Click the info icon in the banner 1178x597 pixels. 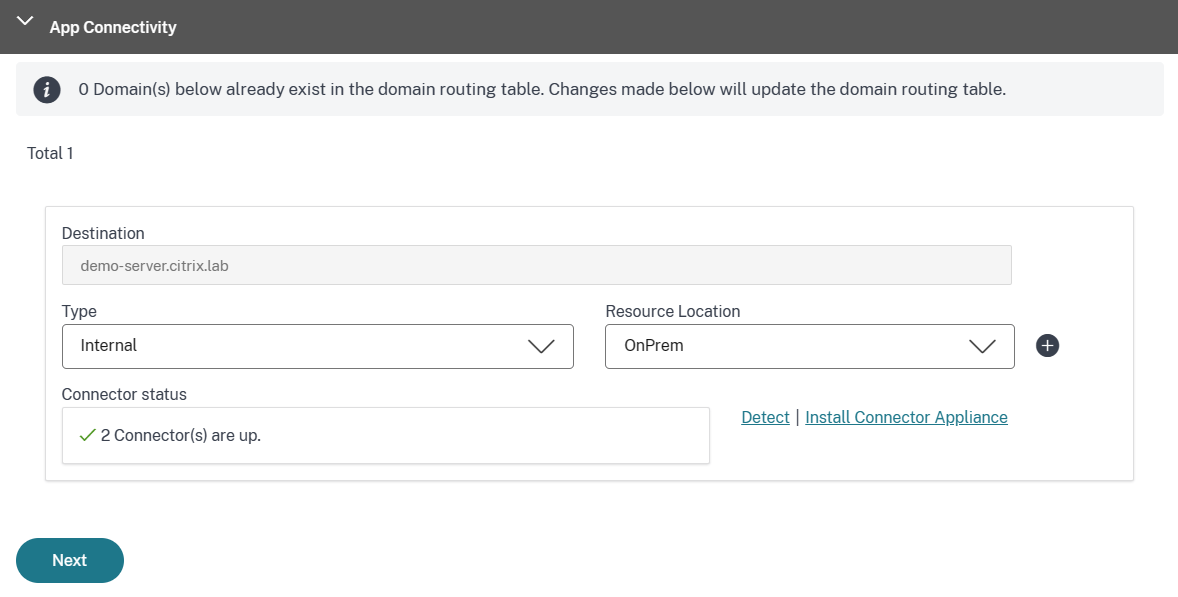coord(47,89)
